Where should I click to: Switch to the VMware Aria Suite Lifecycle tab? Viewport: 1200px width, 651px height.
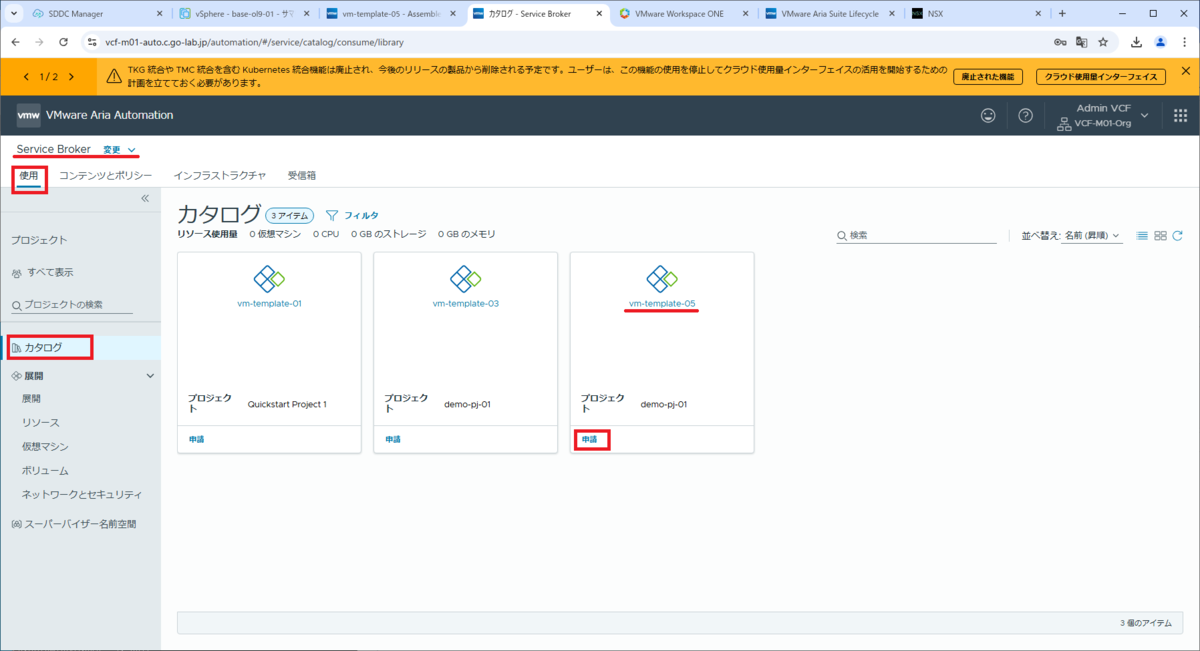830,14
